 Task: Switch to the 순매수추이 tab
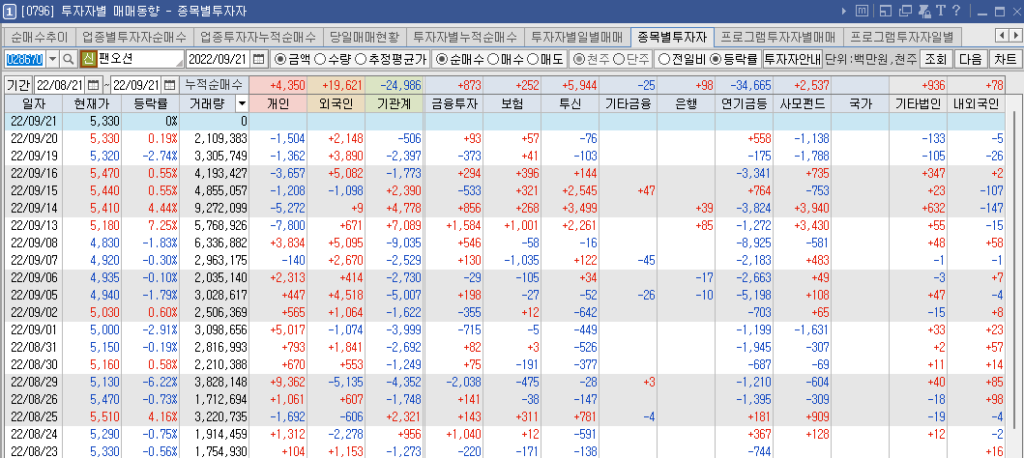click(x=39, y=36)
